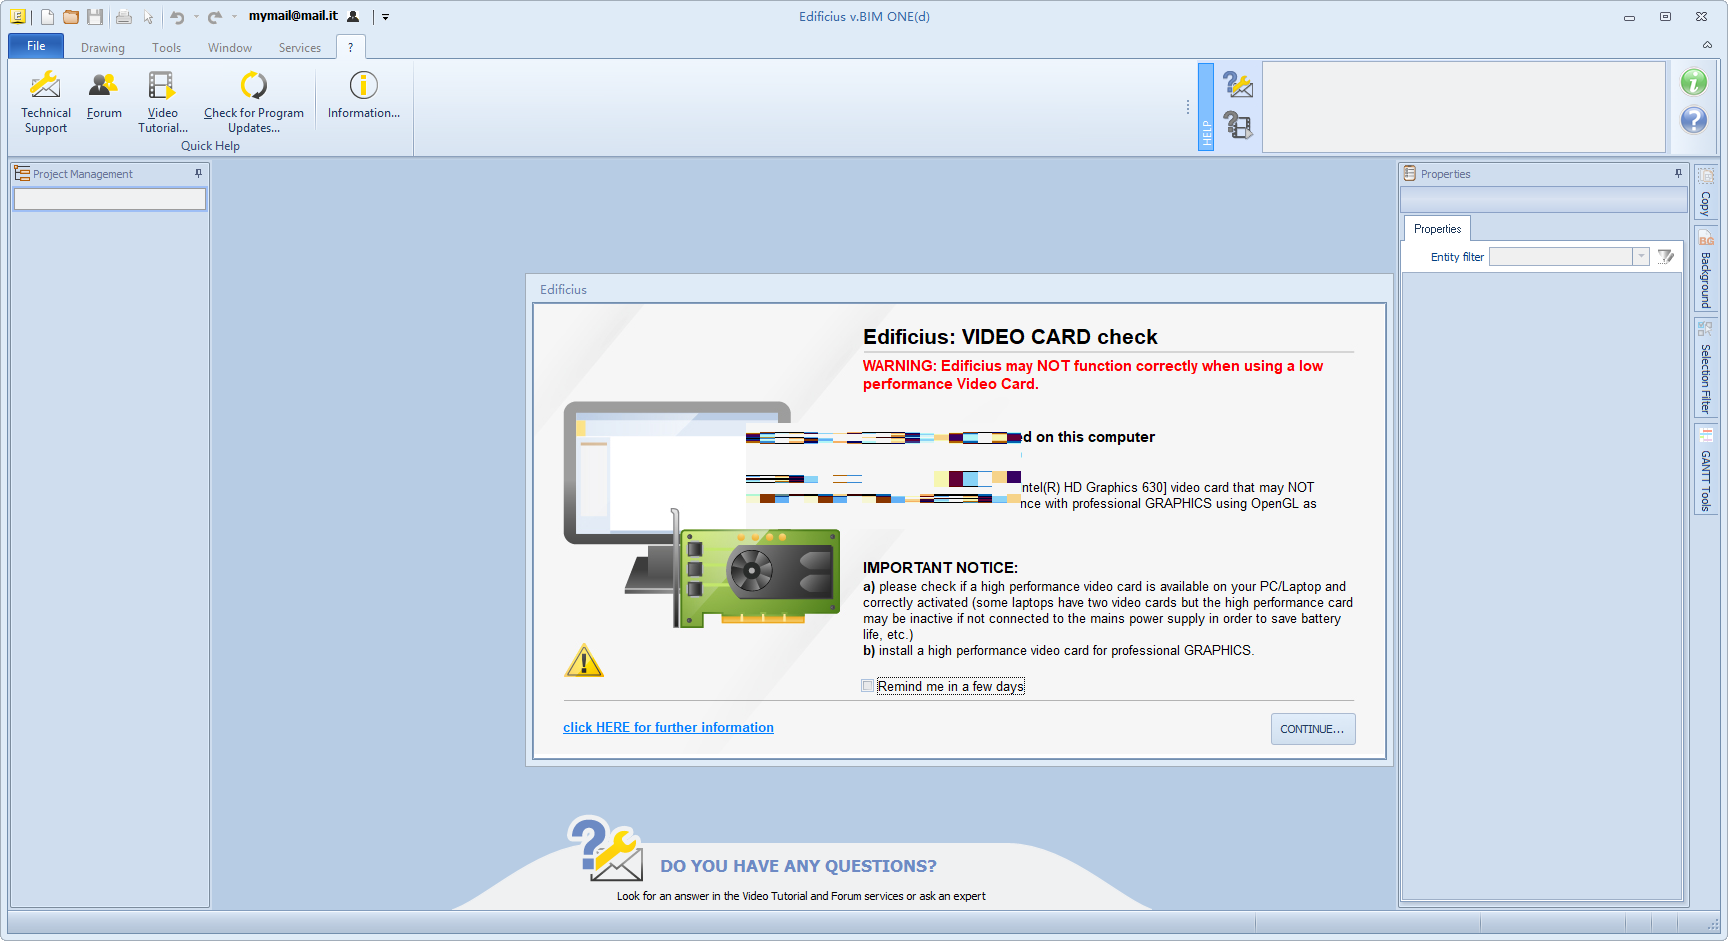Check for Program Updates

tap(254, 102)
